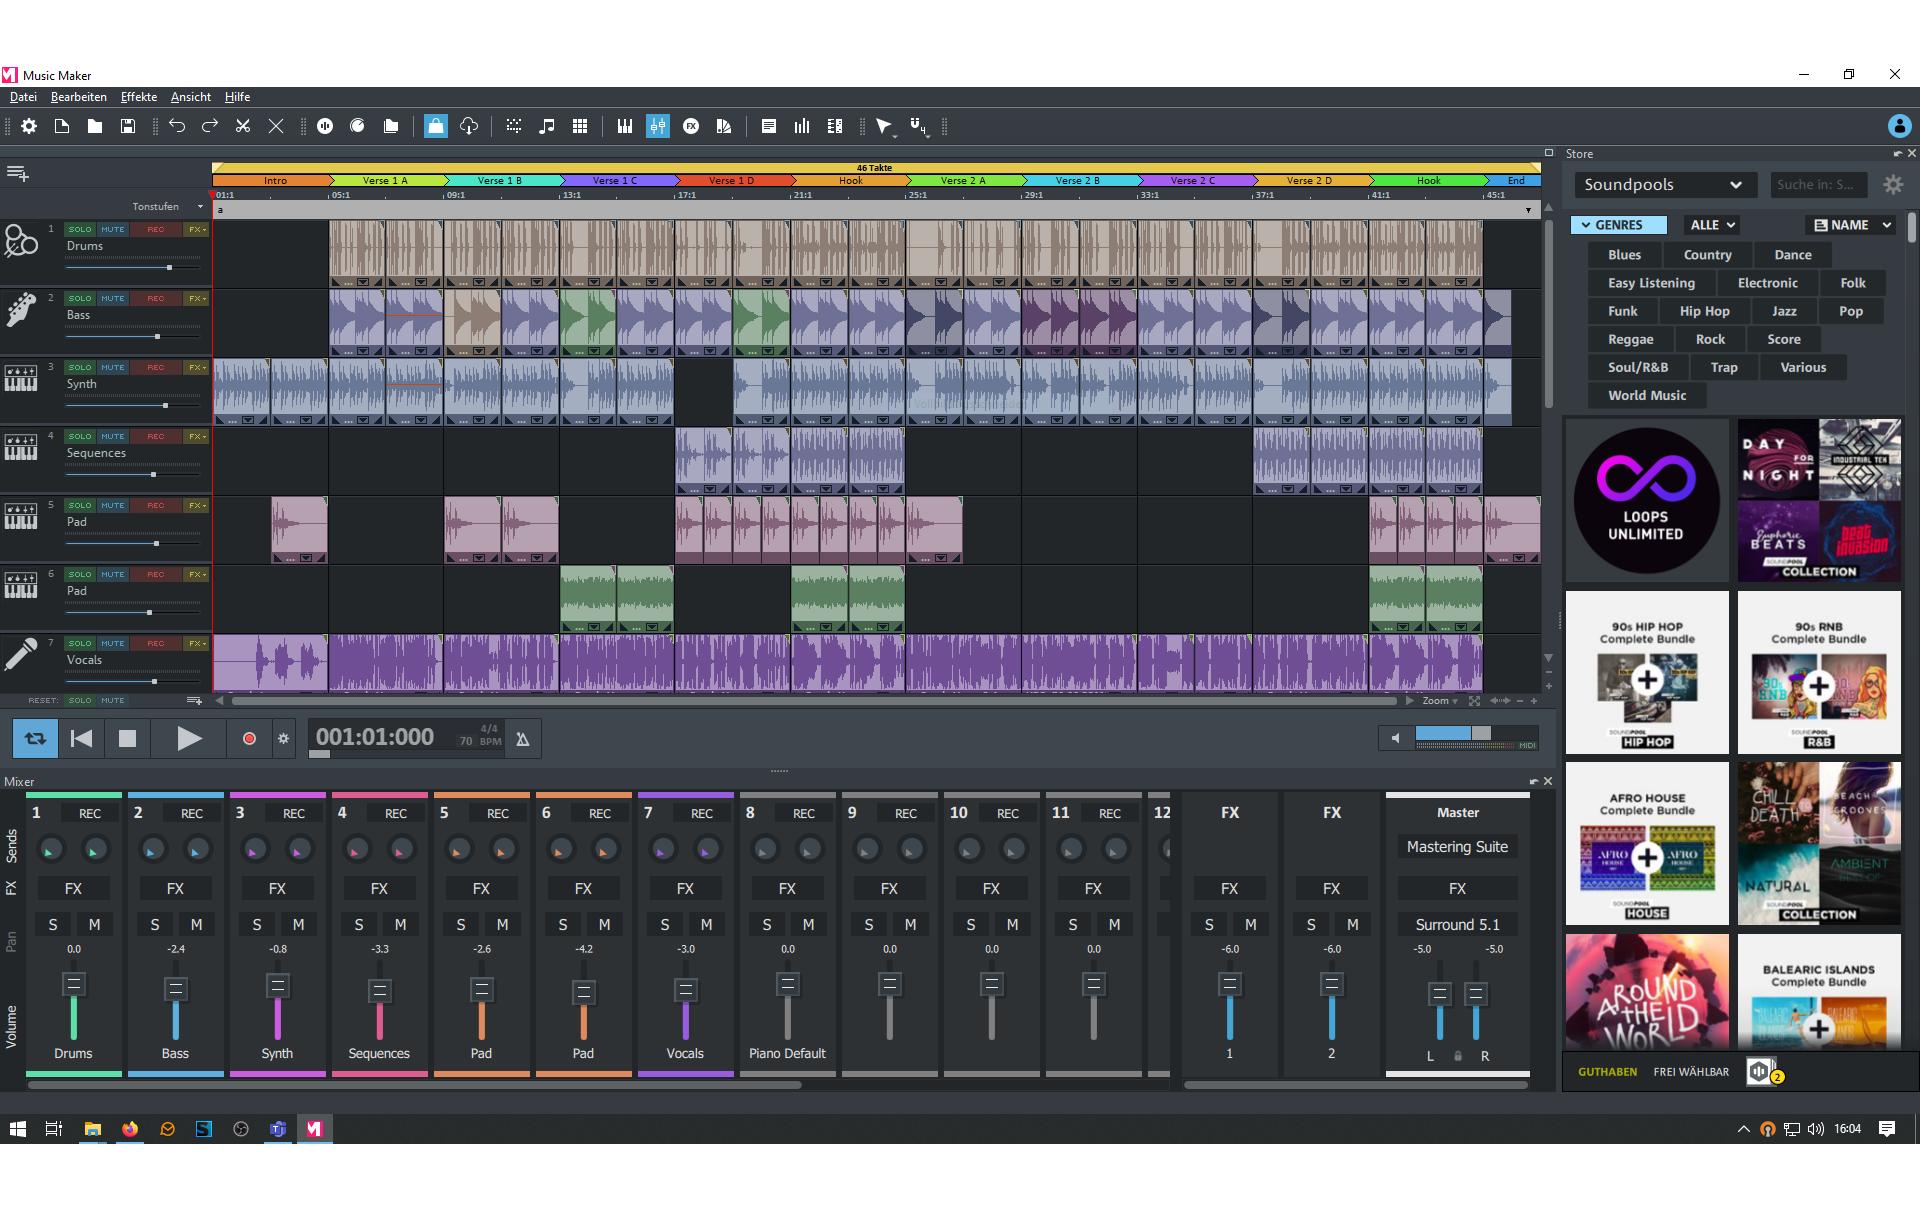Open the Datei menu
The width and height of the screenshot is (1920, 1208).
[x=23, y=97]
